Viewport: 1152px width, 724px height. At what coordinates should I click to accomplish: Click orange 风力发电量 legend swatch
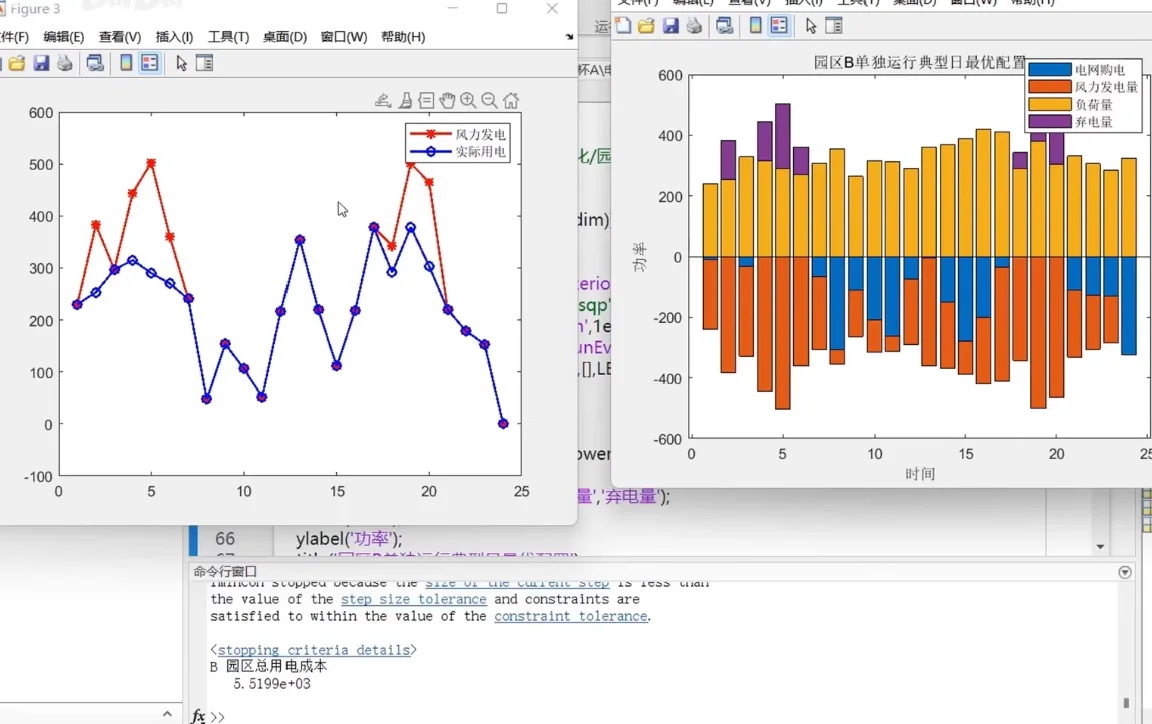1049,87
